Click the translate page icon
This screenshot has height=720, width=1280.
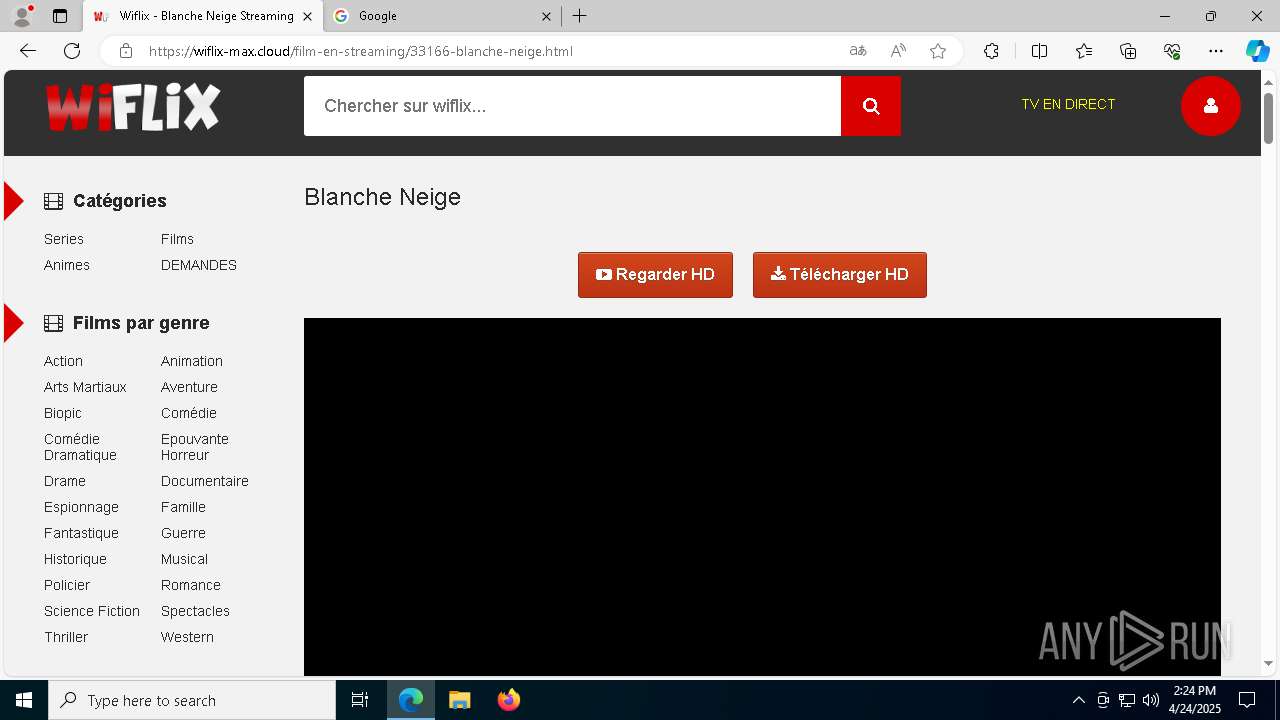click(858, 51)
